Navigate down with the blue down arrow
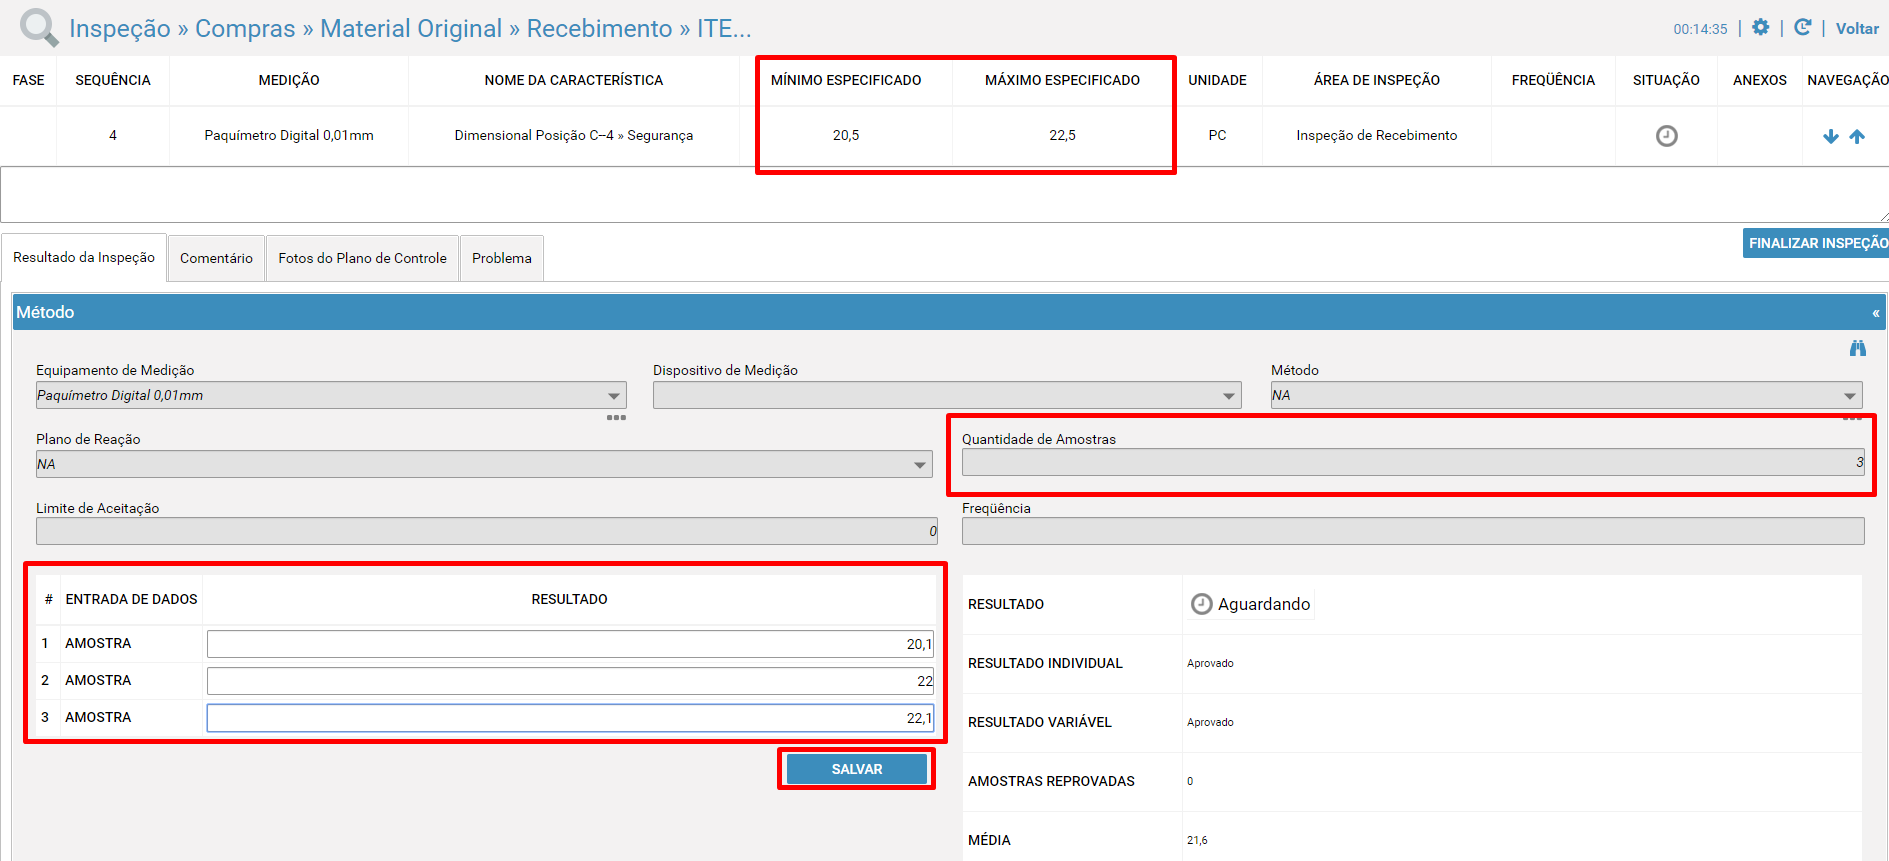Image resolution: width=1889 pixels, height=861 pixels. click(x=1831, y=136)
